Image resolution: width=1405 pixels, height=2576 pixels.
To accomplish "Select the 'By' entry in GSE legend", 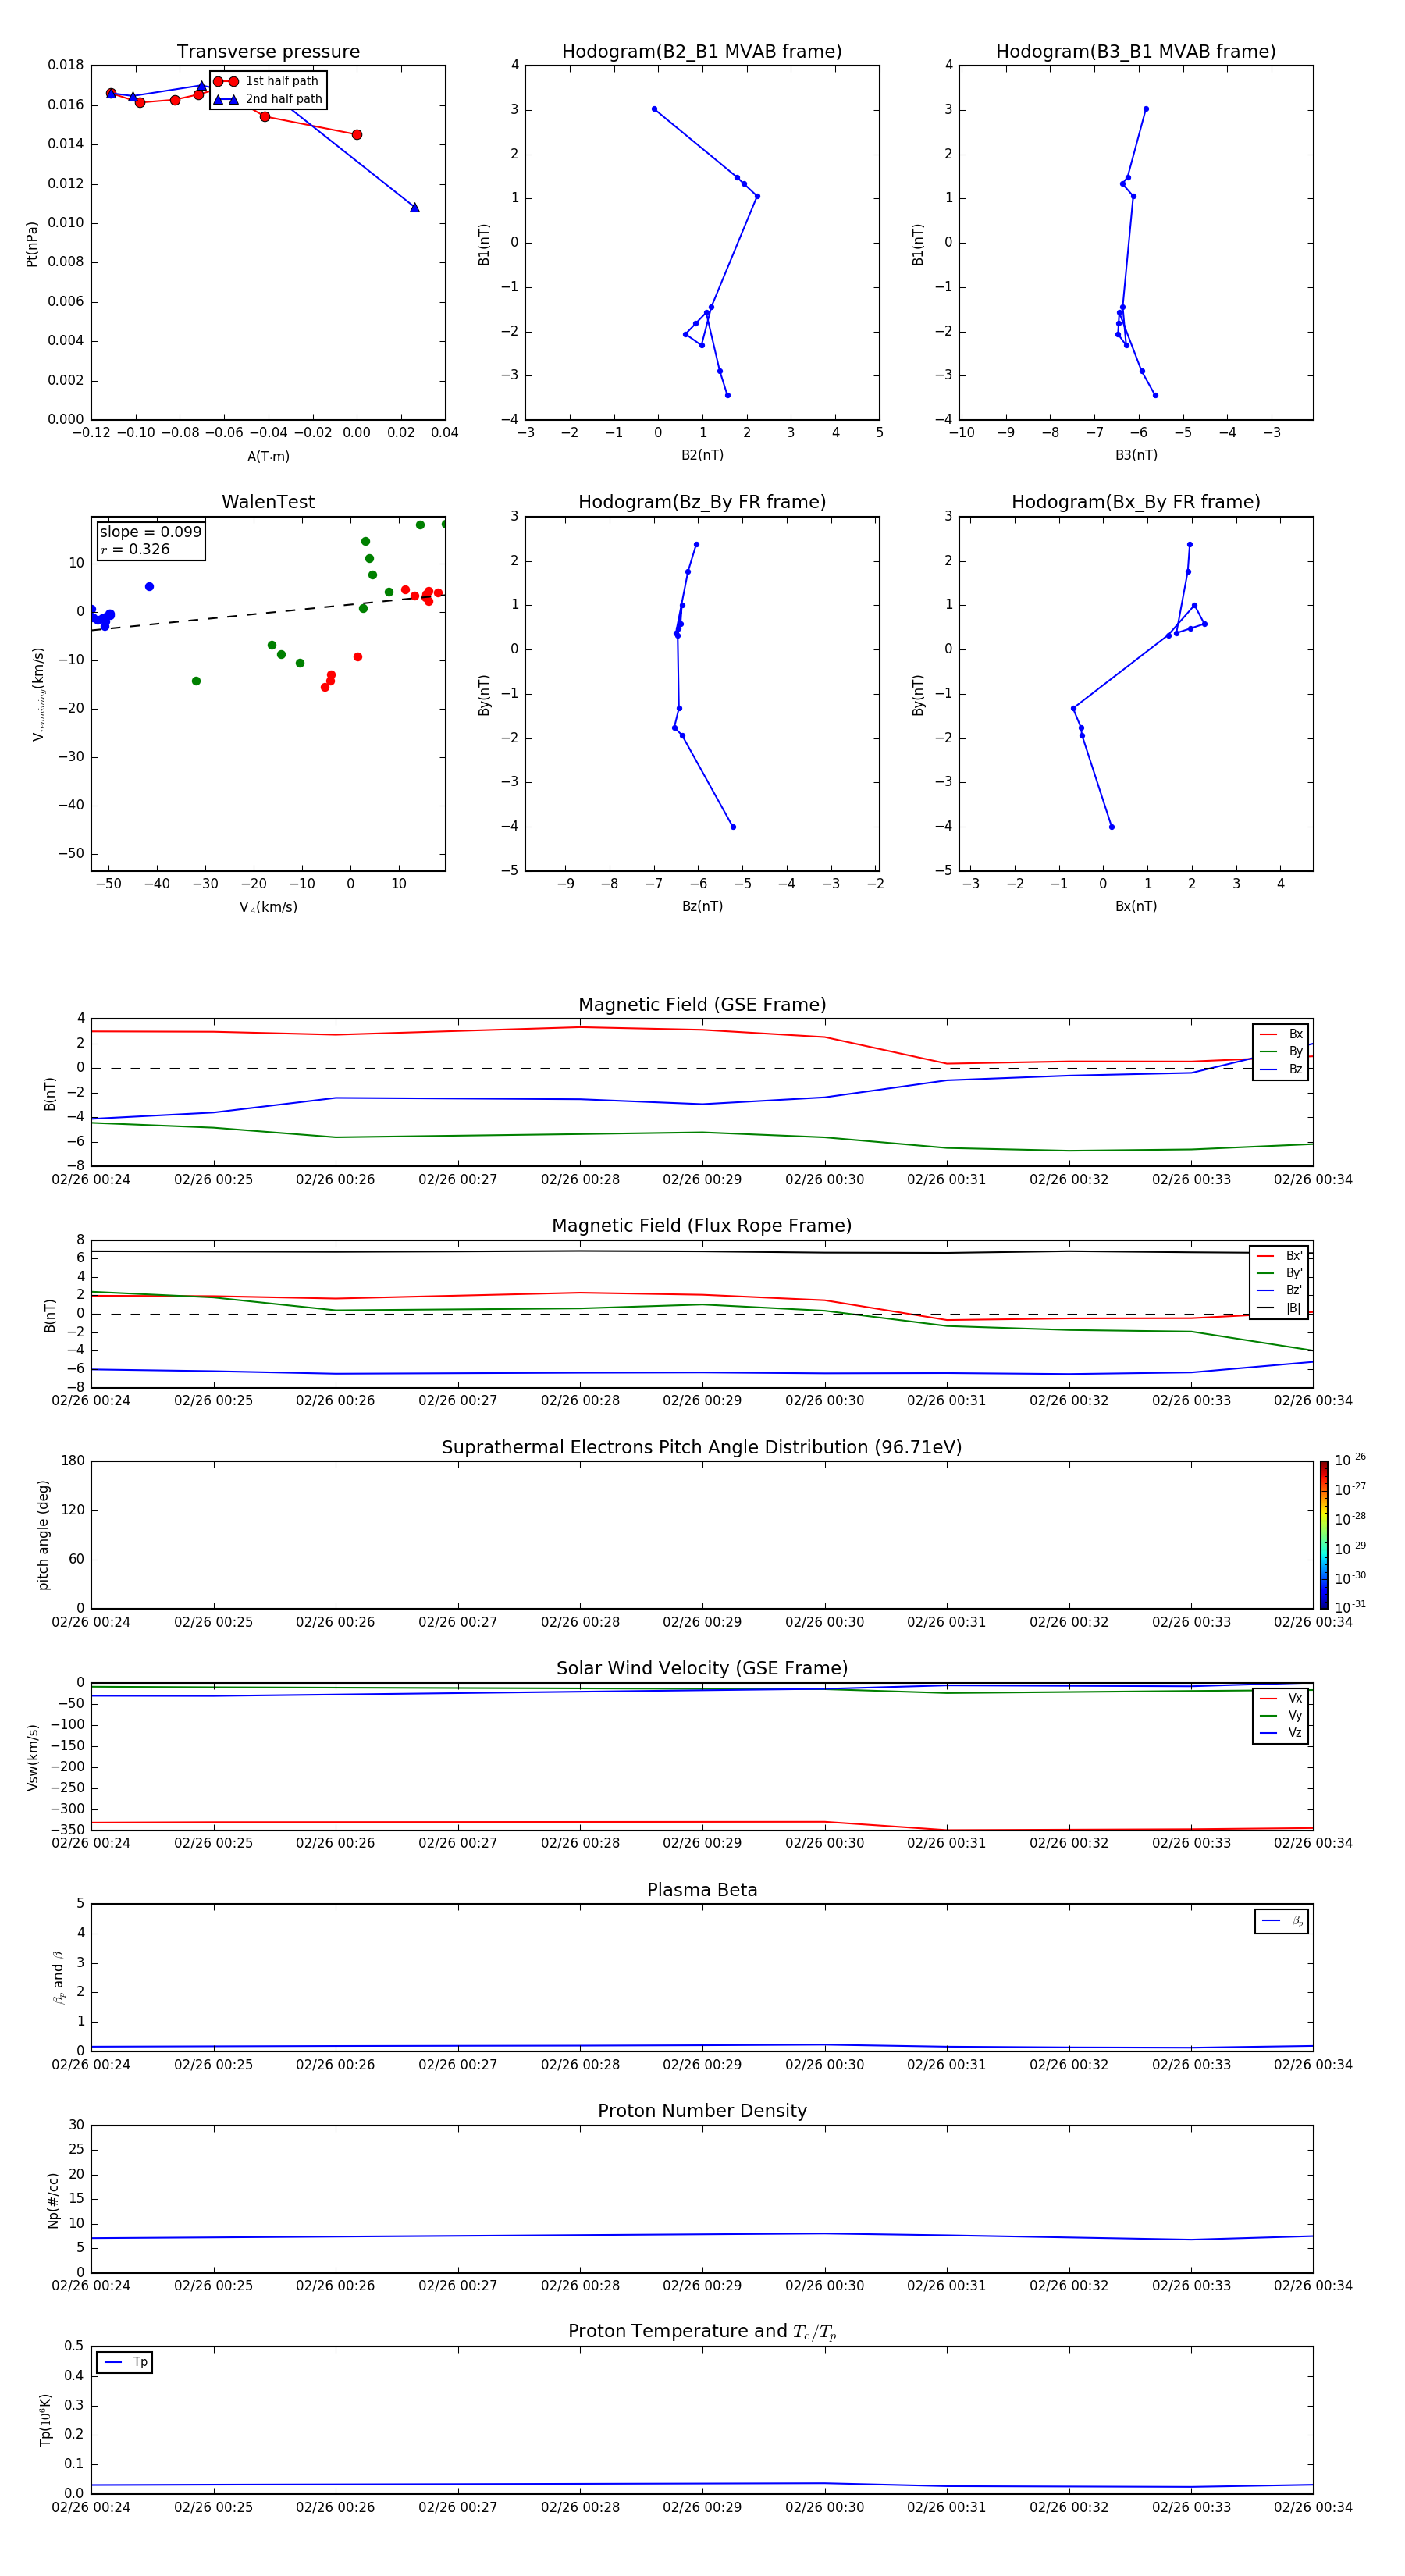I will click(1281, 1051).
